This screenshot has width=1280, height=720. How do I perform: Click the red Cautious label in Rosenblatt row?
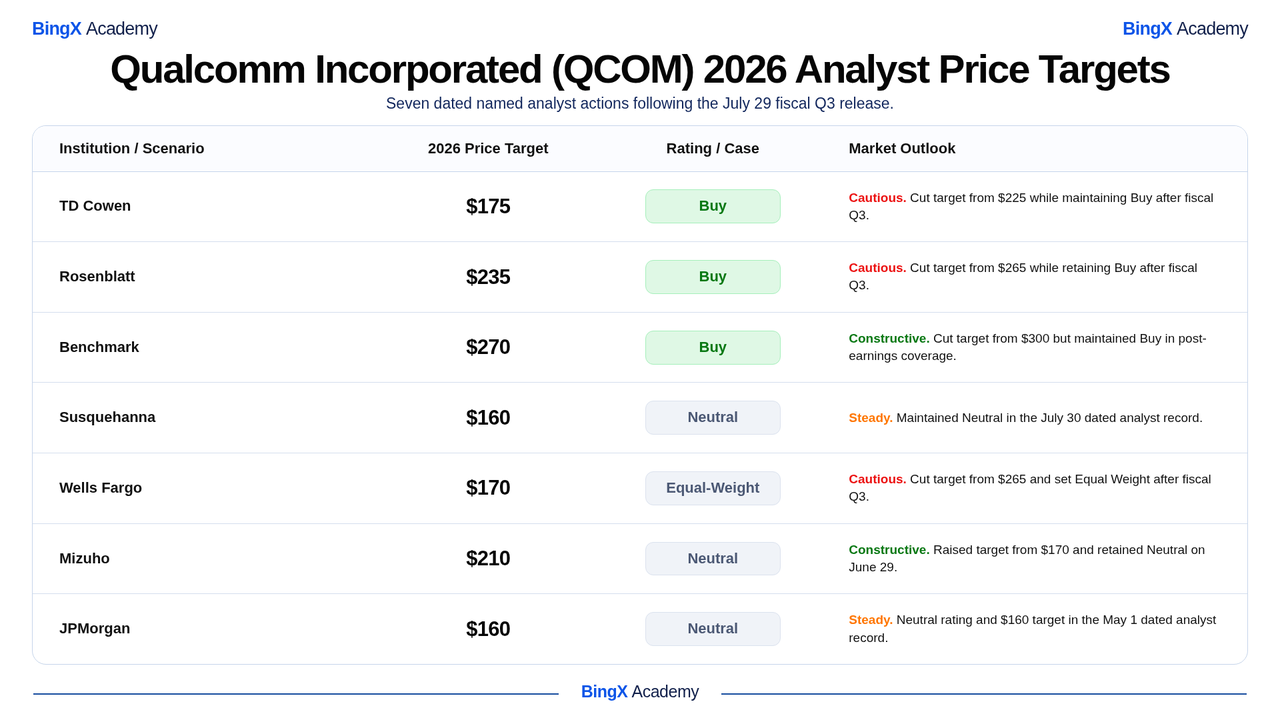[x=877, y=268]
